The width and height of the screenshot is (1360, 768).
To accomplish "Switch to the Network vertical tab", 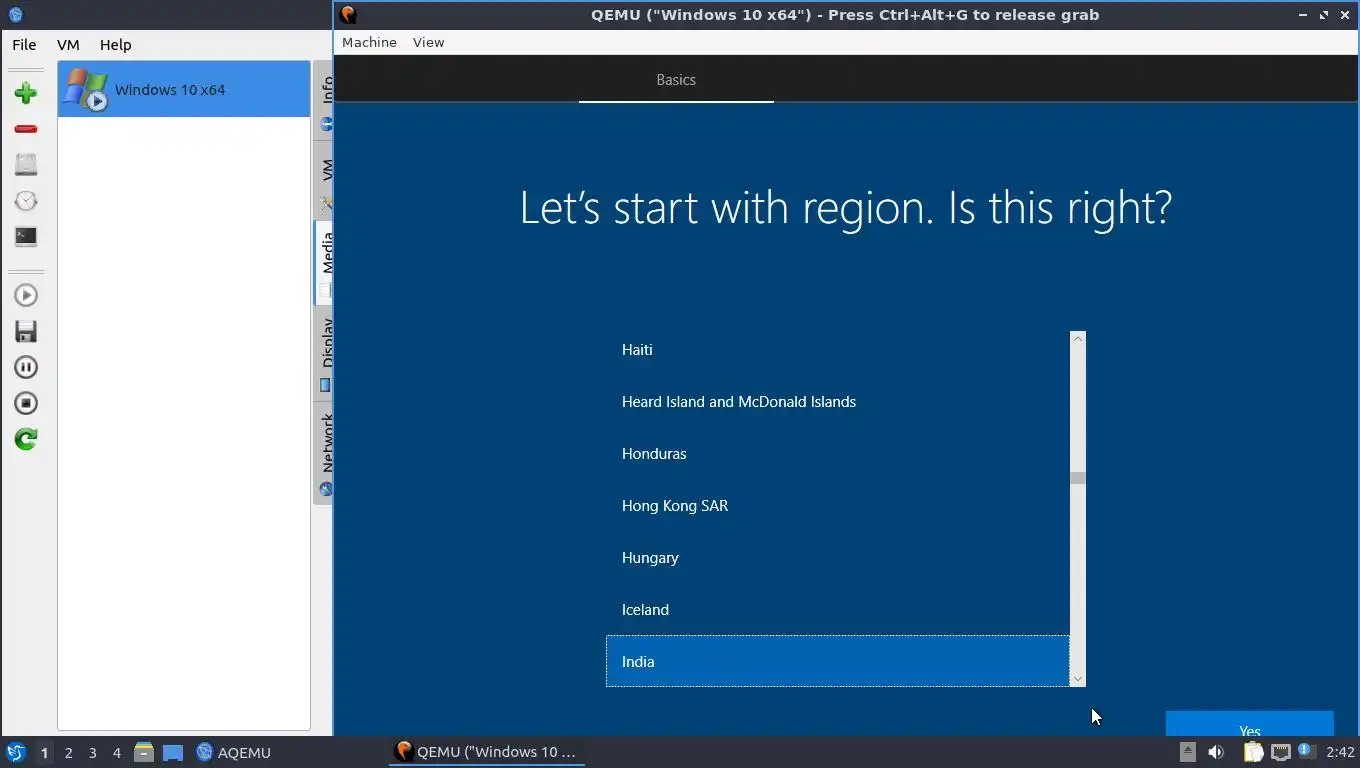I will (324, 453).
